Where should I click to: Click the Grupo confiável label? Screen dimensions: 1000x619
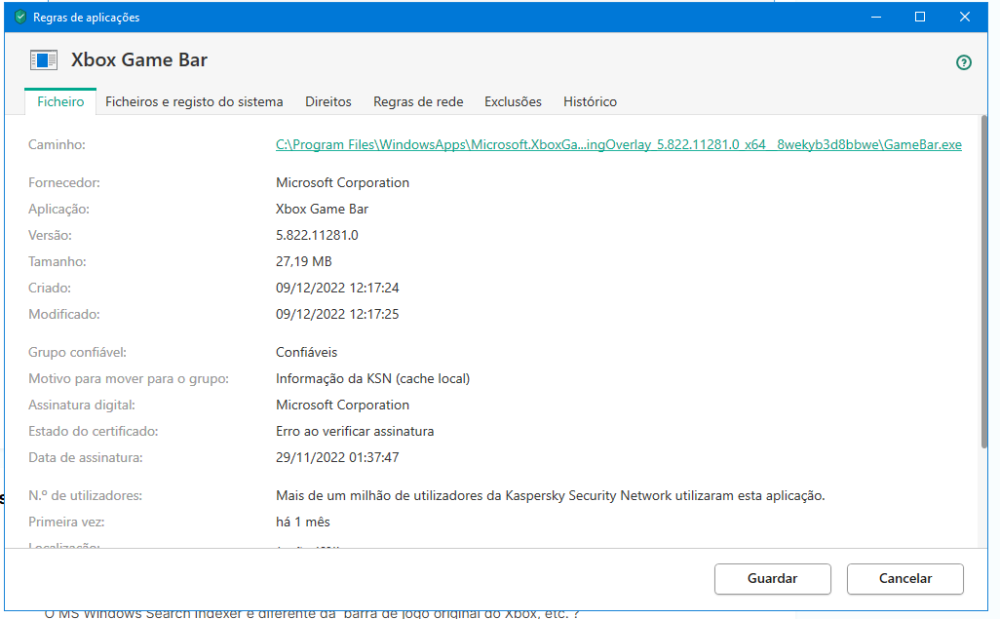pos(77,352)
